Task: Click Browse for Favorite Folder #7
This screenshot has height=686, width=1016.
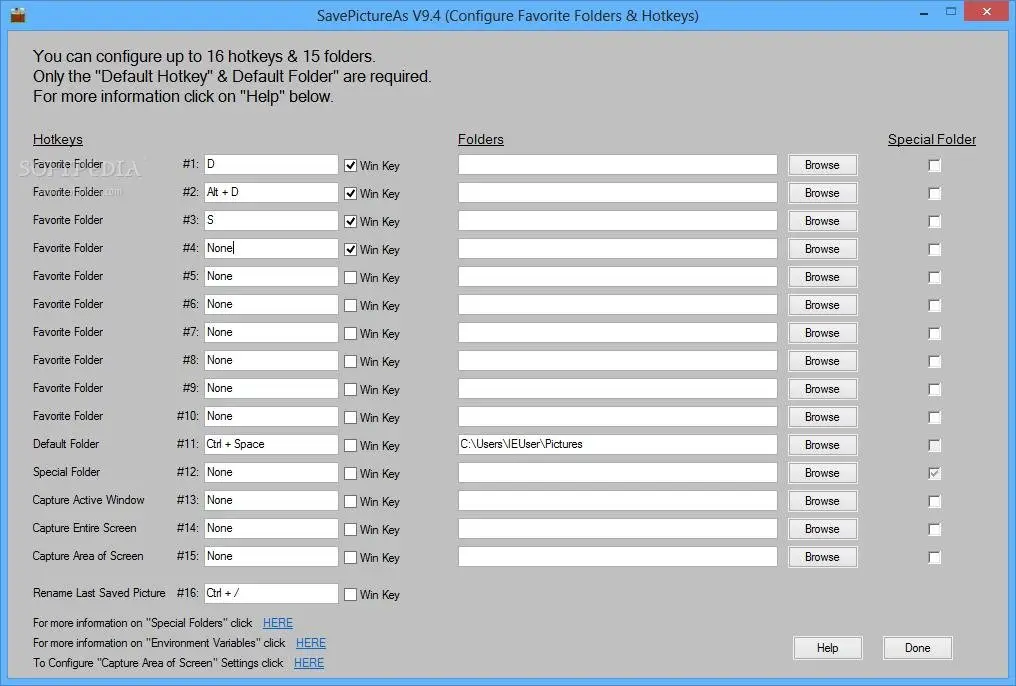Action: coord(822,333)
